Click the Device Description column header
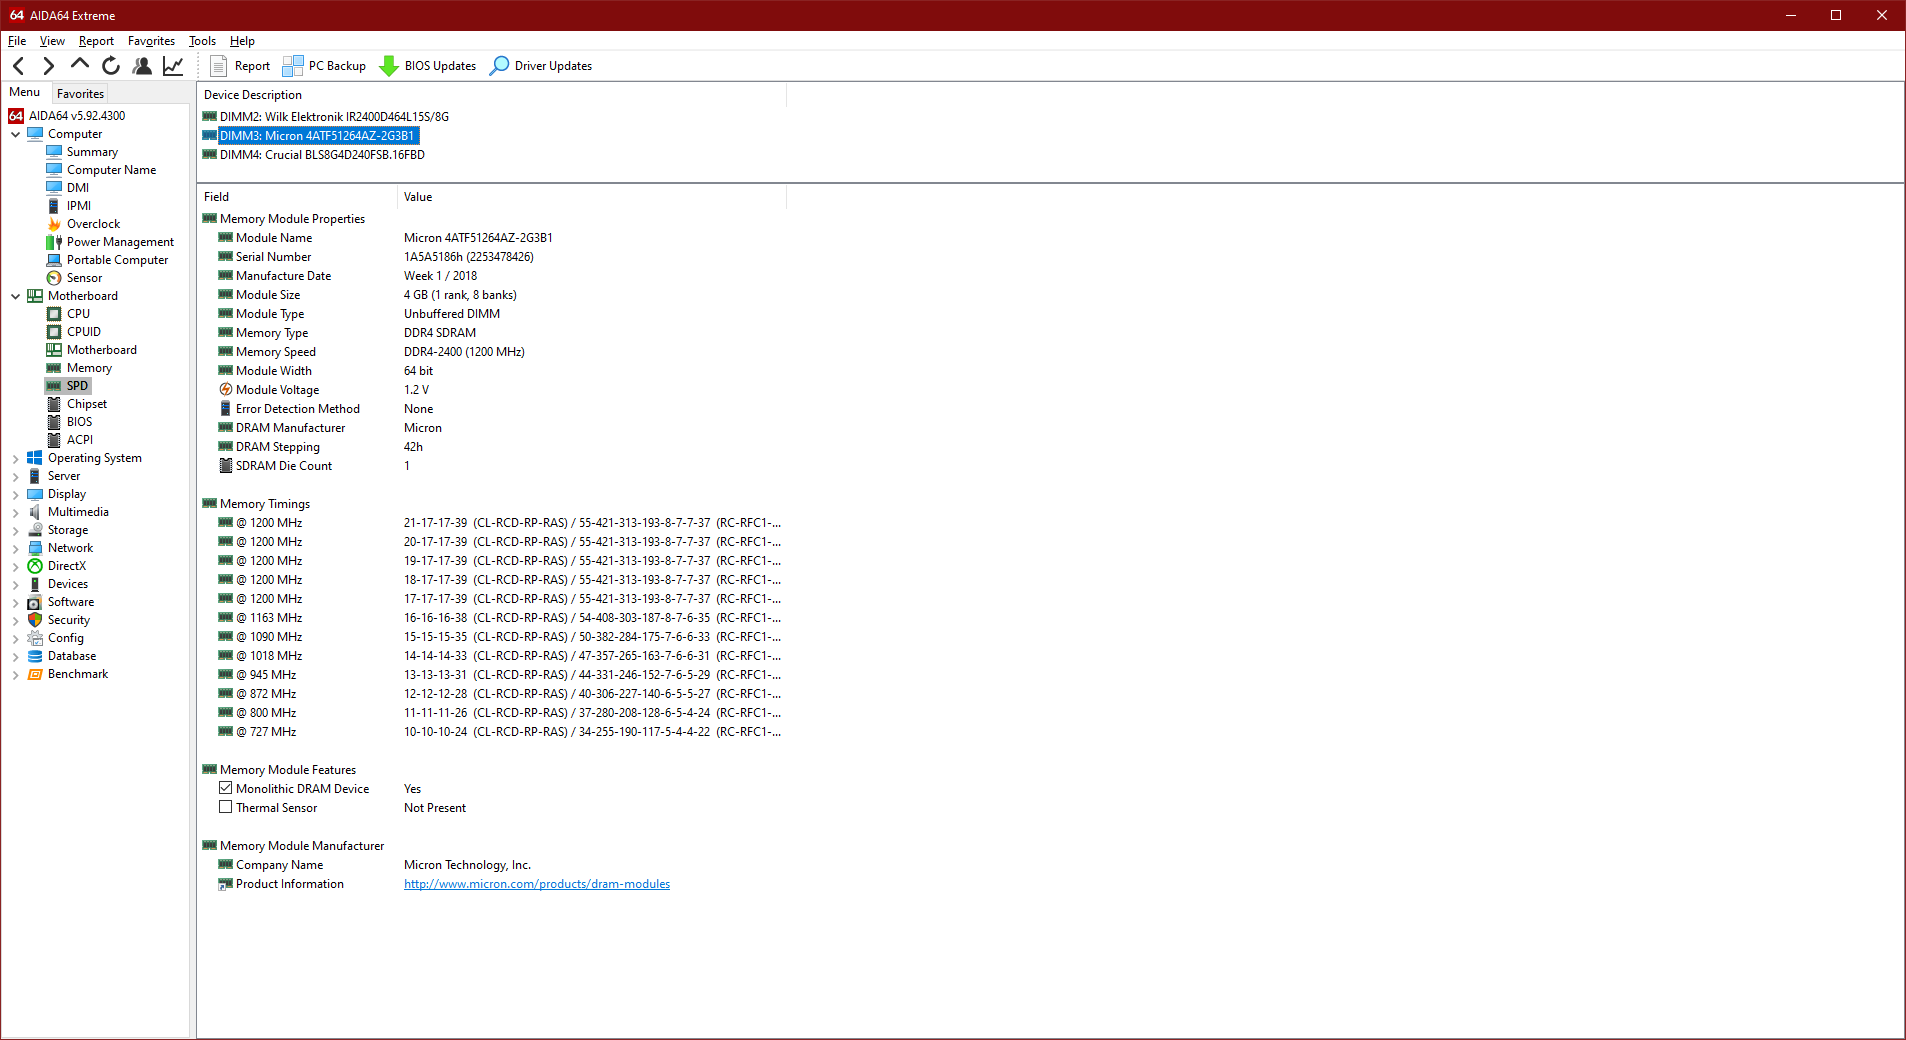This screenshot has width=1906, height=1040. tap(492, 95)
